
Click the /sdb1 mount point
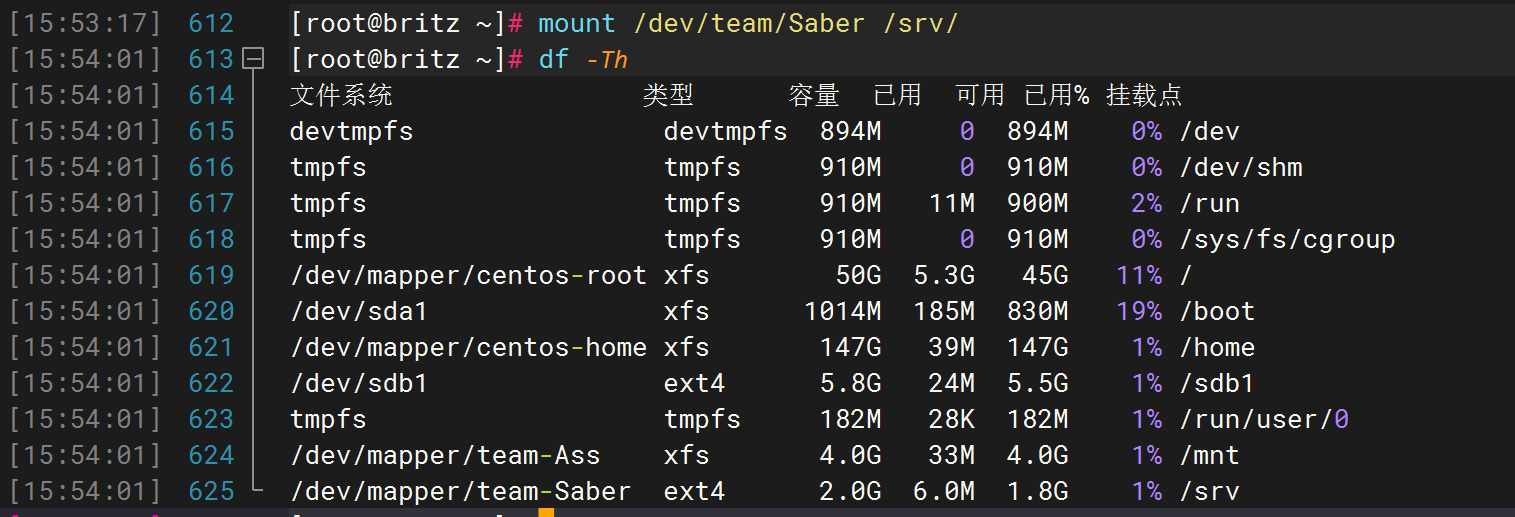(1218, 383)
